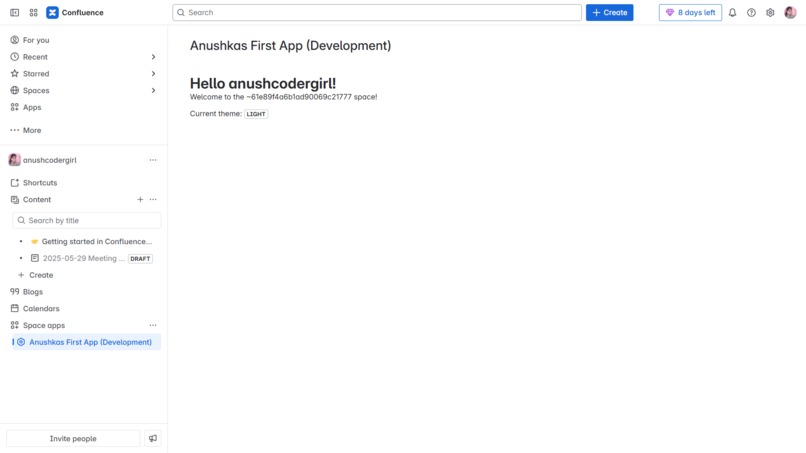The height and width of the screenshot is (453, 806).
Task: Open the anushcodergirl space options ellipsis
Action: click(153, 160)
